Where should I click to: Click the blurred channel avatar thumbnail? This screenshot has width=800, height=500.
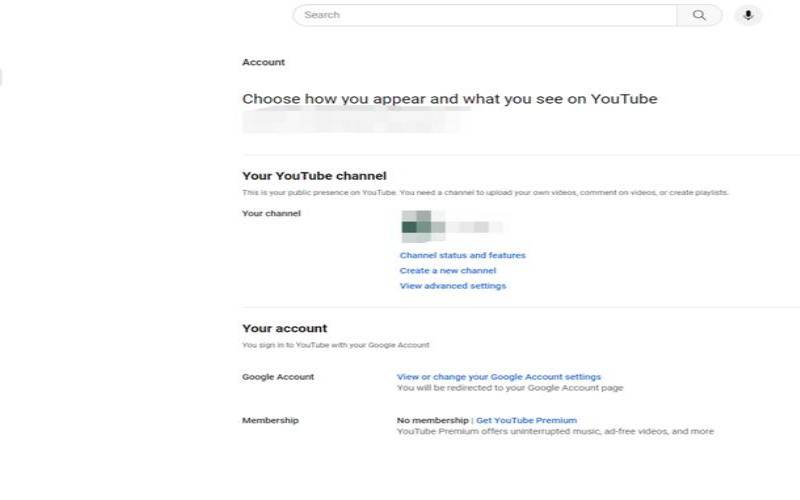pos(423,227)
